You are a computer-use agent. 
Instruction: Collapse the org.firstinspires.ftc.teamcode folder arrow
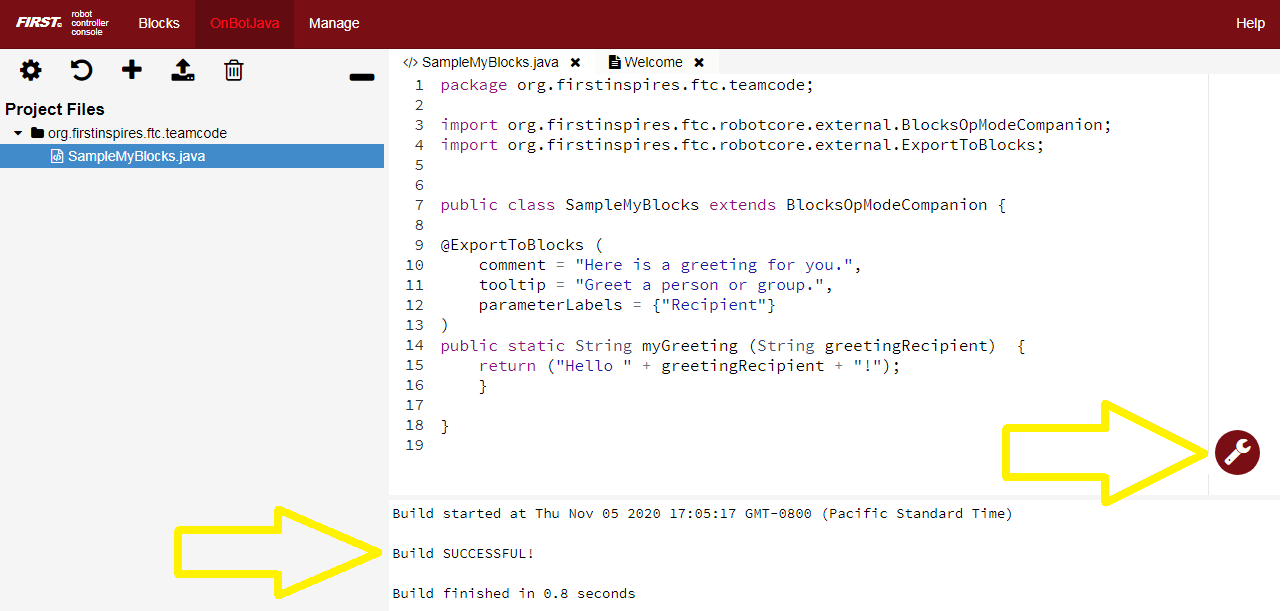pyautogui.click(x=18, y=133)
